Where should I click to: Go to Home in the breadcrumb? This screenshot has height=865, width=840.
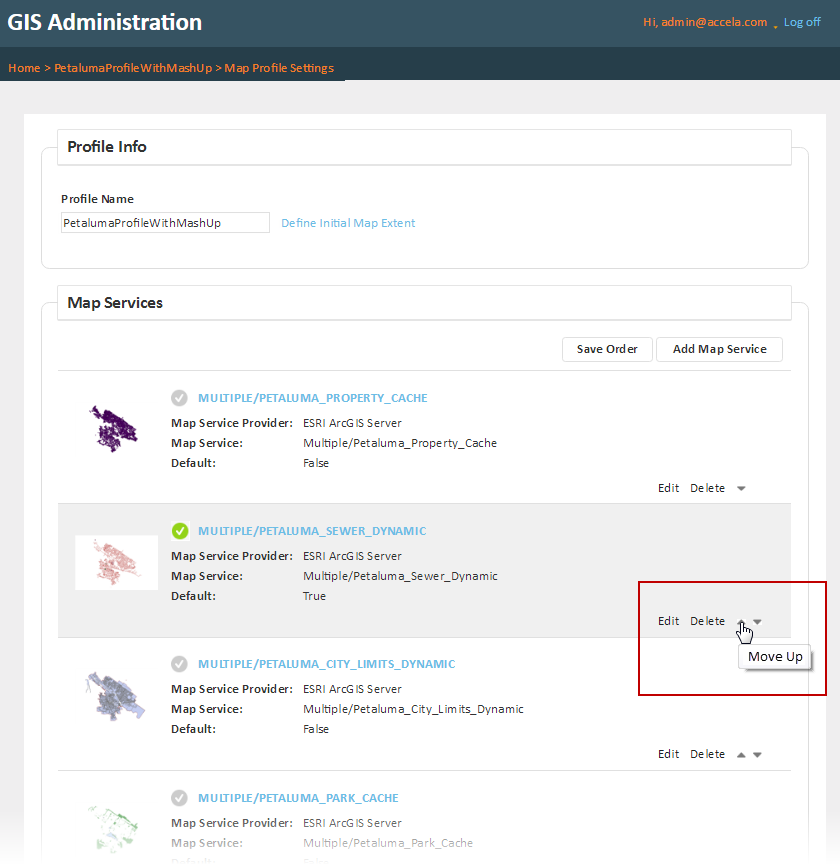(x=23, y=68)
